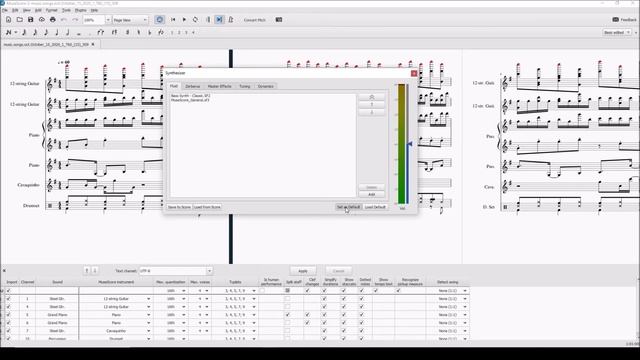Switch to the Master Effects tab

click(220, 86)
